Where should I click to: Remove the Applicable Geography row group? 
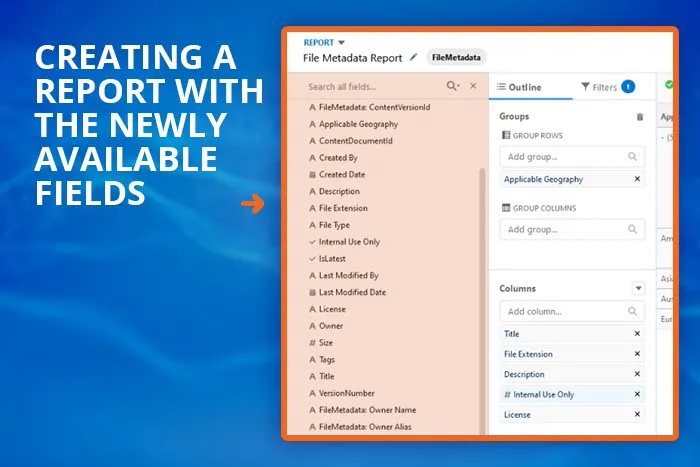pos(638,179)
